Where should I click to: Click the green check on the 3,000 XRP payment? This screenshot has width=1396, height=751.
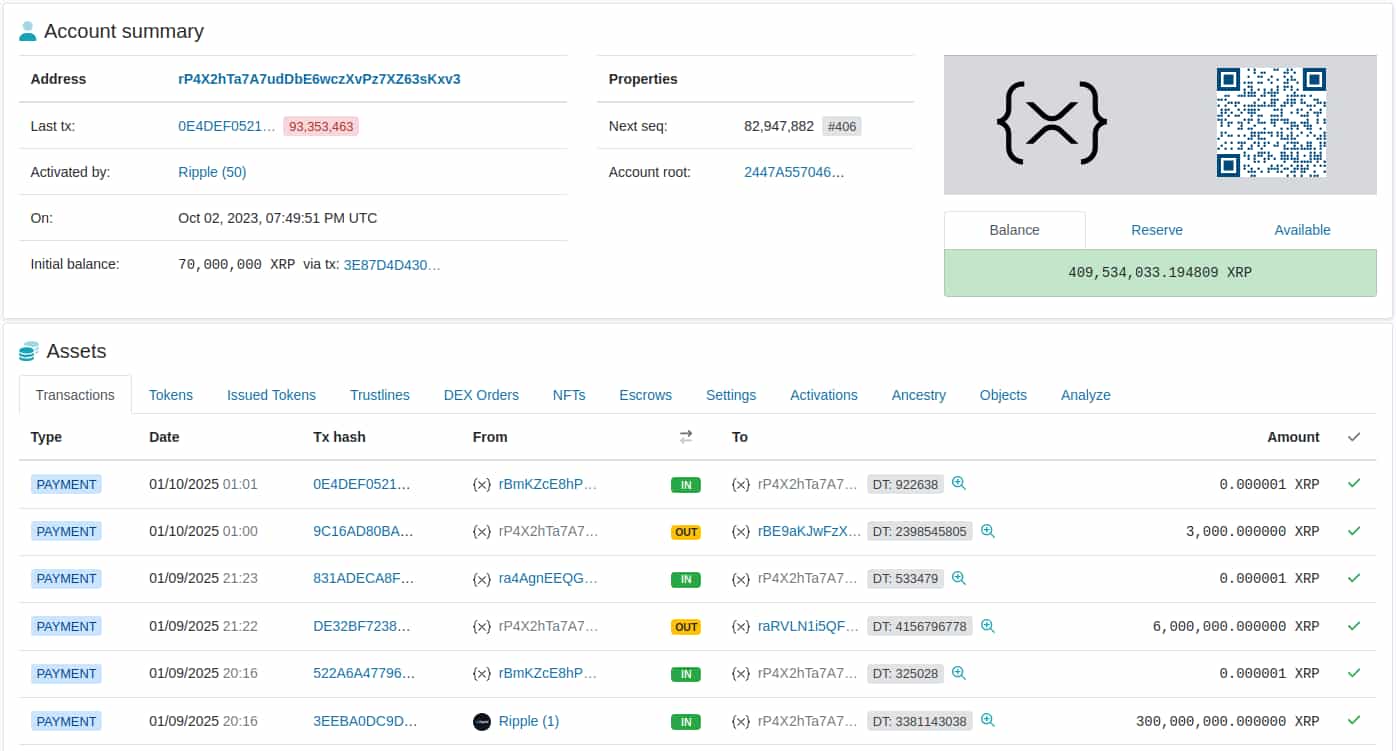[1354, 531]
